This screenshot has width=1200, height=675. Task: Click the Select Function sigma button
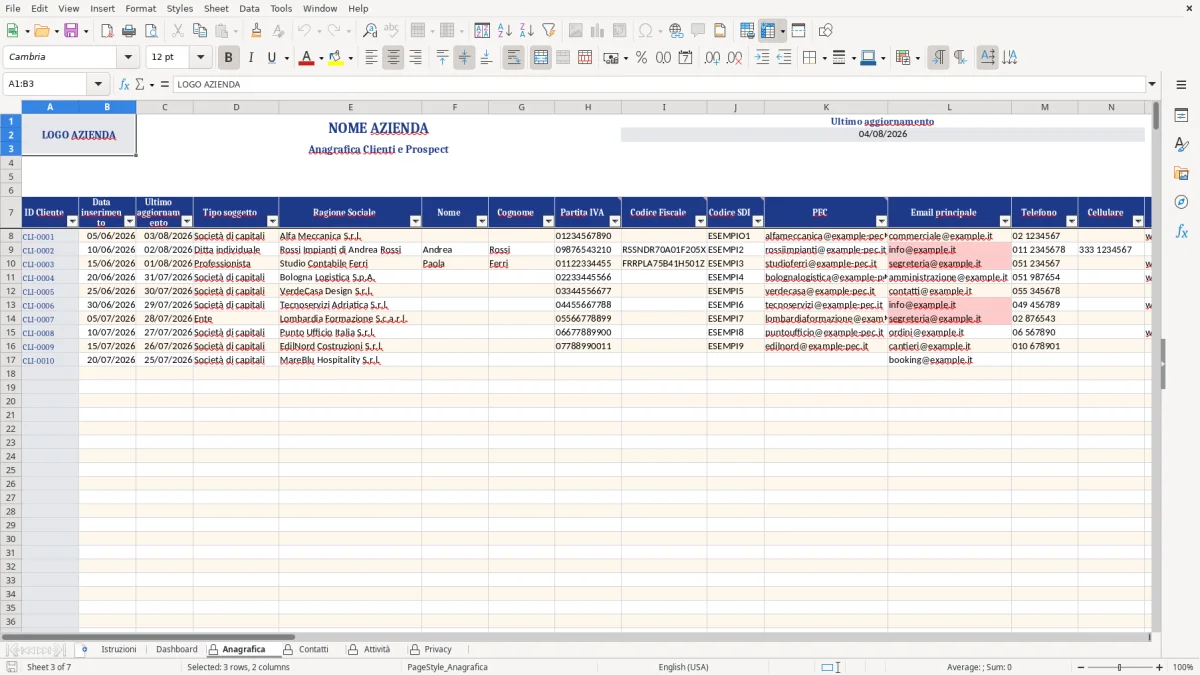click(x=140, y=84)
